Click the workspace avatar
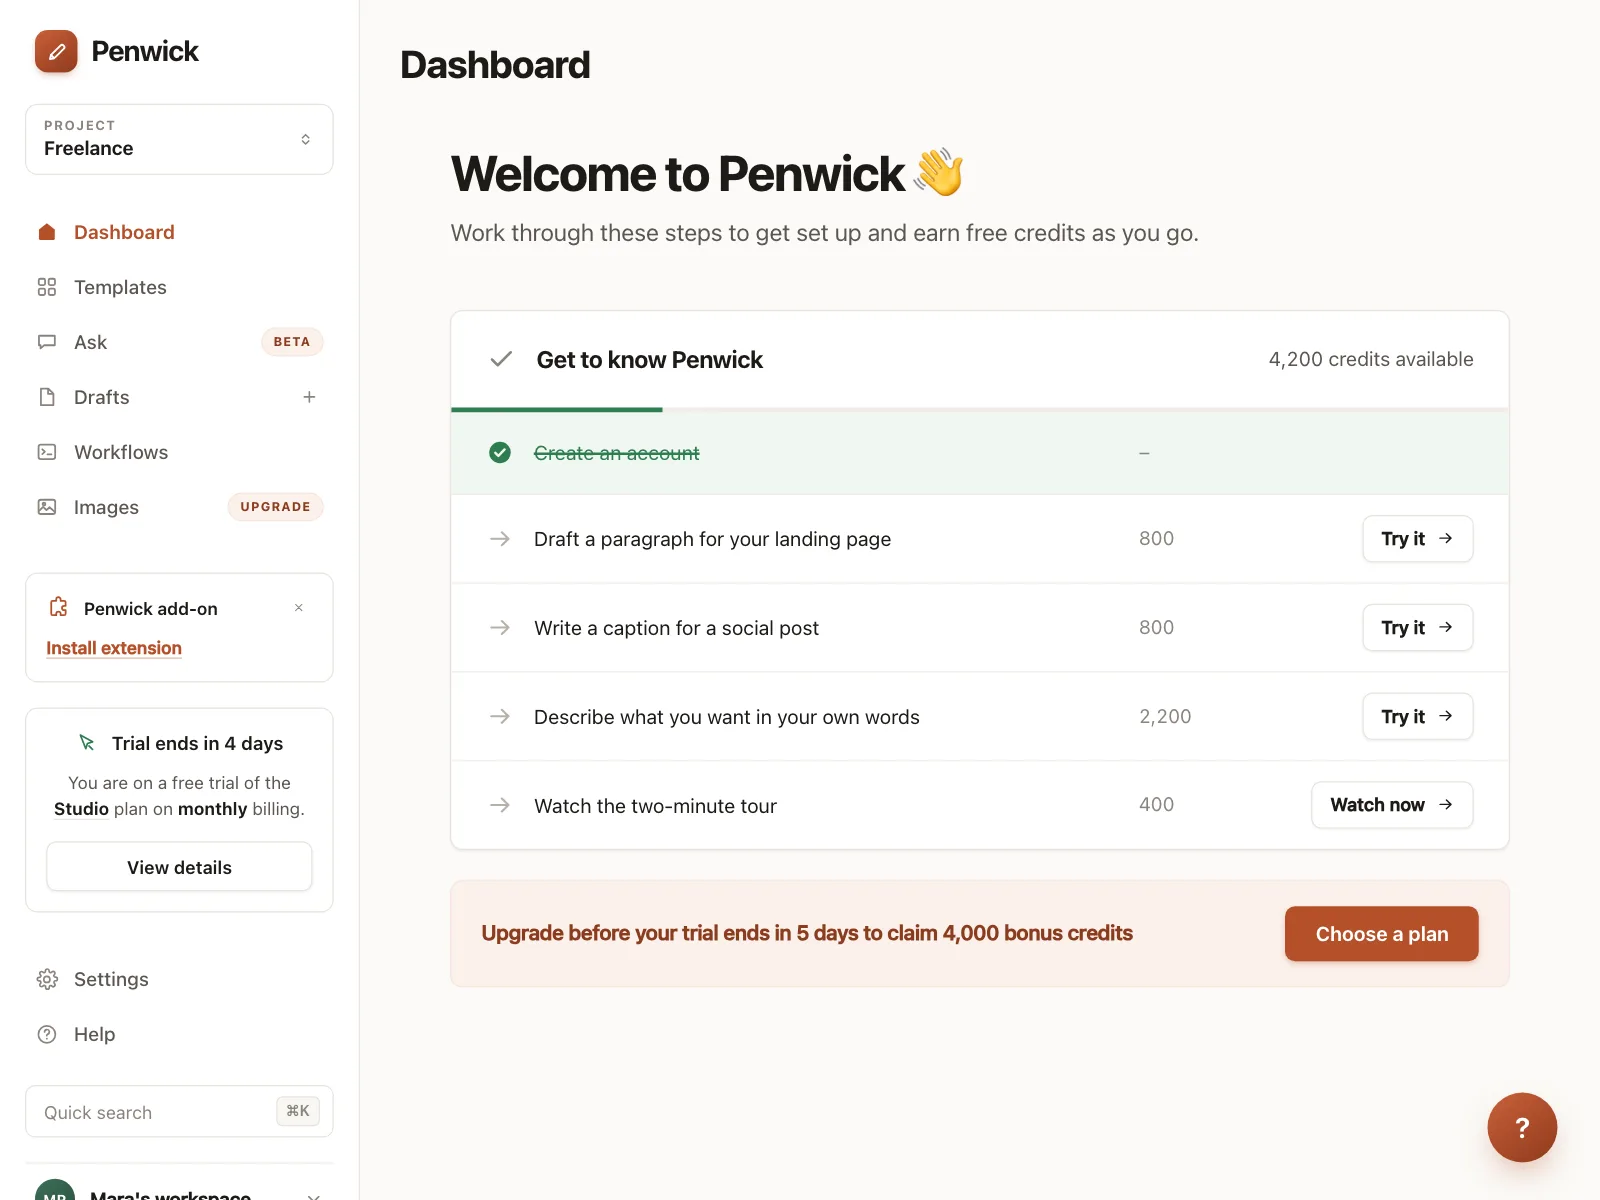The width and height of the screenshot is (1600, 1200). [55, 1190]
